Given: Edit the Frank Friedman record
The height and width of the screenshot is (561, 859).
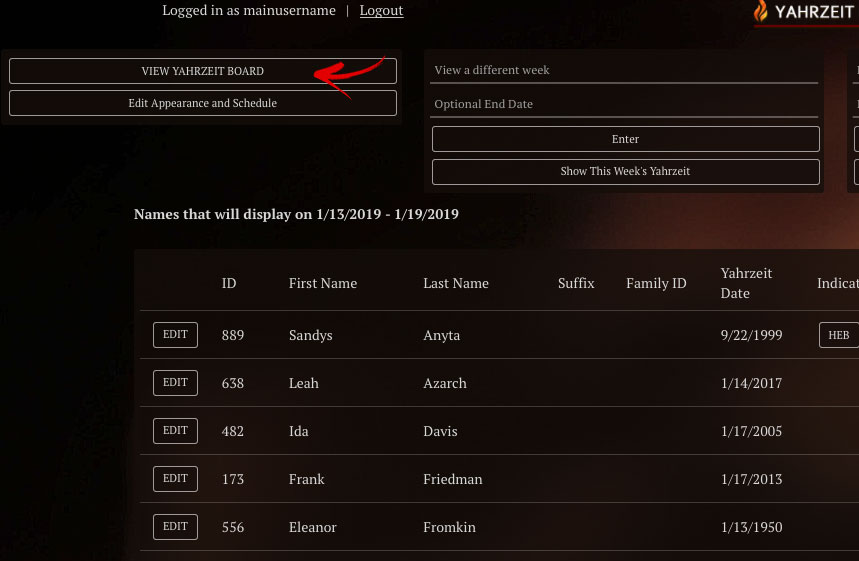Looking at the screenshot, I should pos(175,479).
